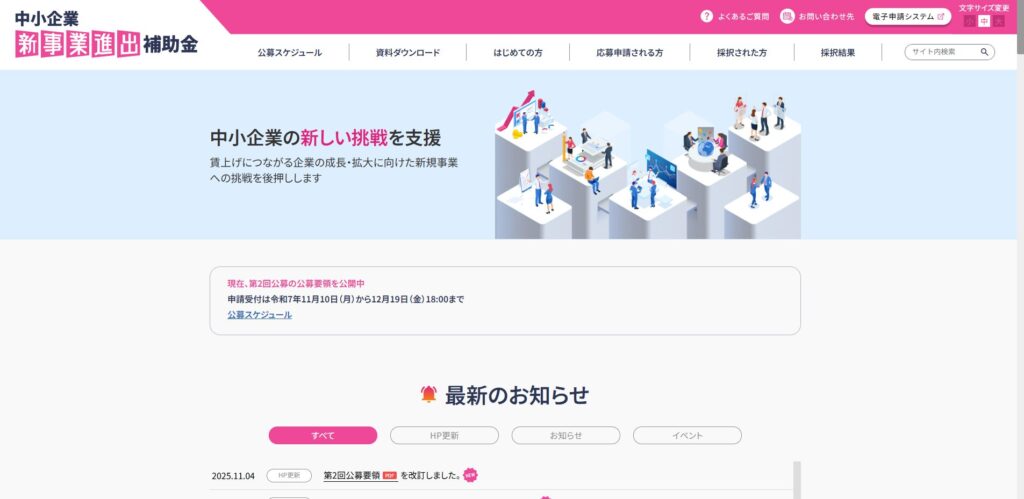Click the external link icon on 電子申請システム
The width and height of the screenshot is (1024, 499).
940,17
